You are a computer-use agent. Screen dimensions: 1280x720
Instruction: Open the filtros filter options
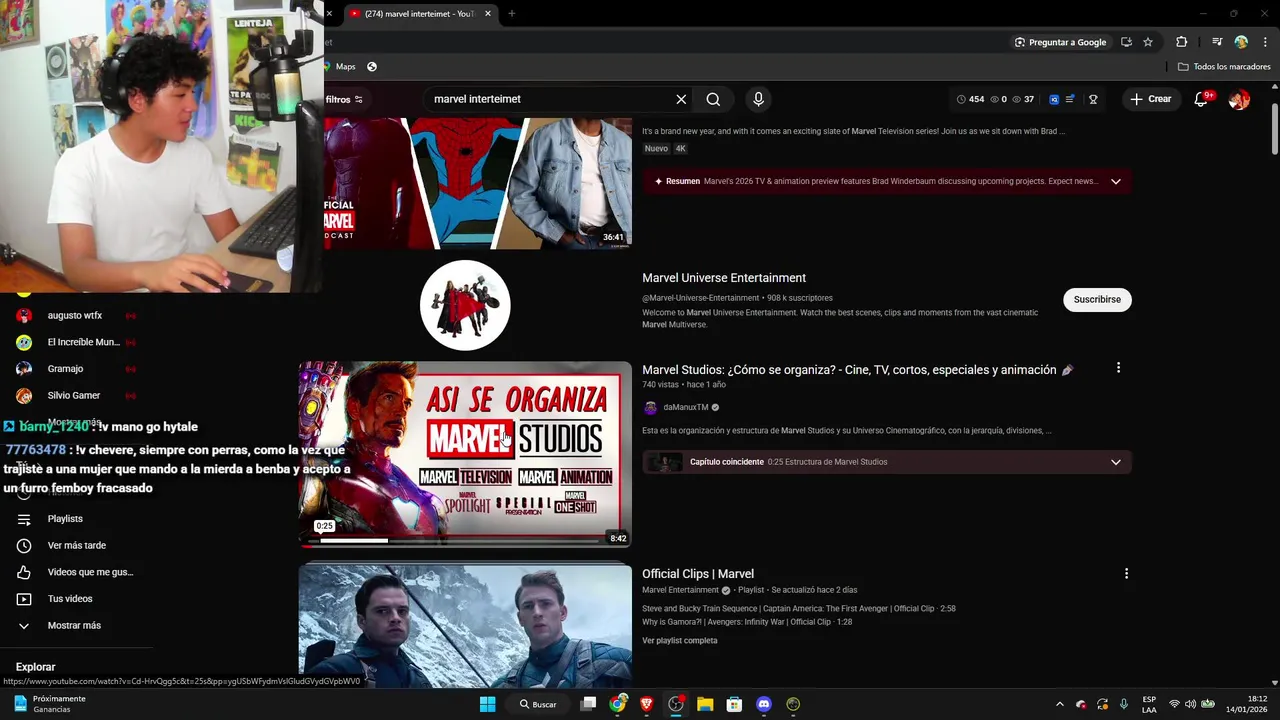click(344, 99)
